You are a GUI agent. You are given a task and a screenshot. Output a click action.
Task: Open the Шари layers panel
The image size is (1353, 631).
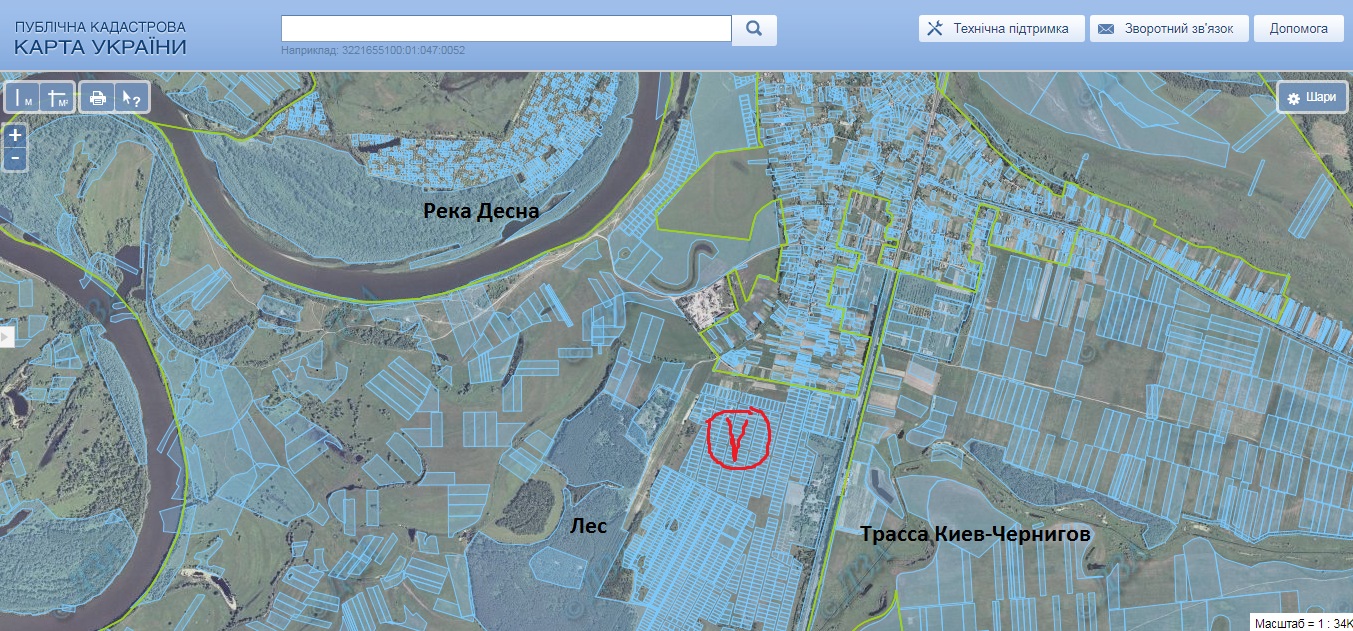(x=1311, y=97)
